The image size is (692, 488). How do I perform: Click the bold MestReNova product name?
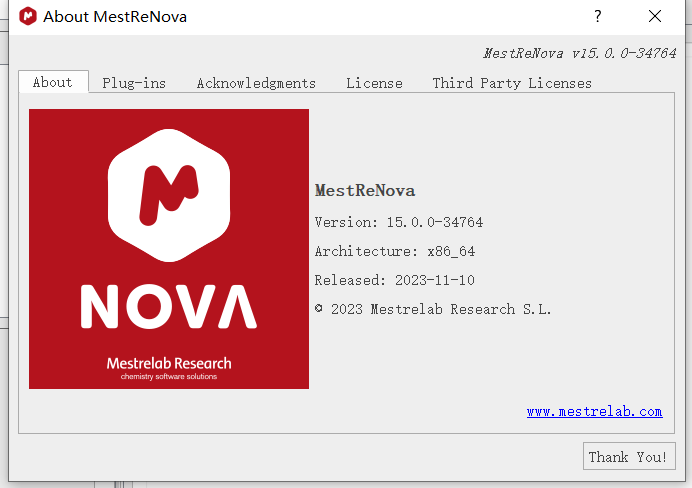coord(365,191)
